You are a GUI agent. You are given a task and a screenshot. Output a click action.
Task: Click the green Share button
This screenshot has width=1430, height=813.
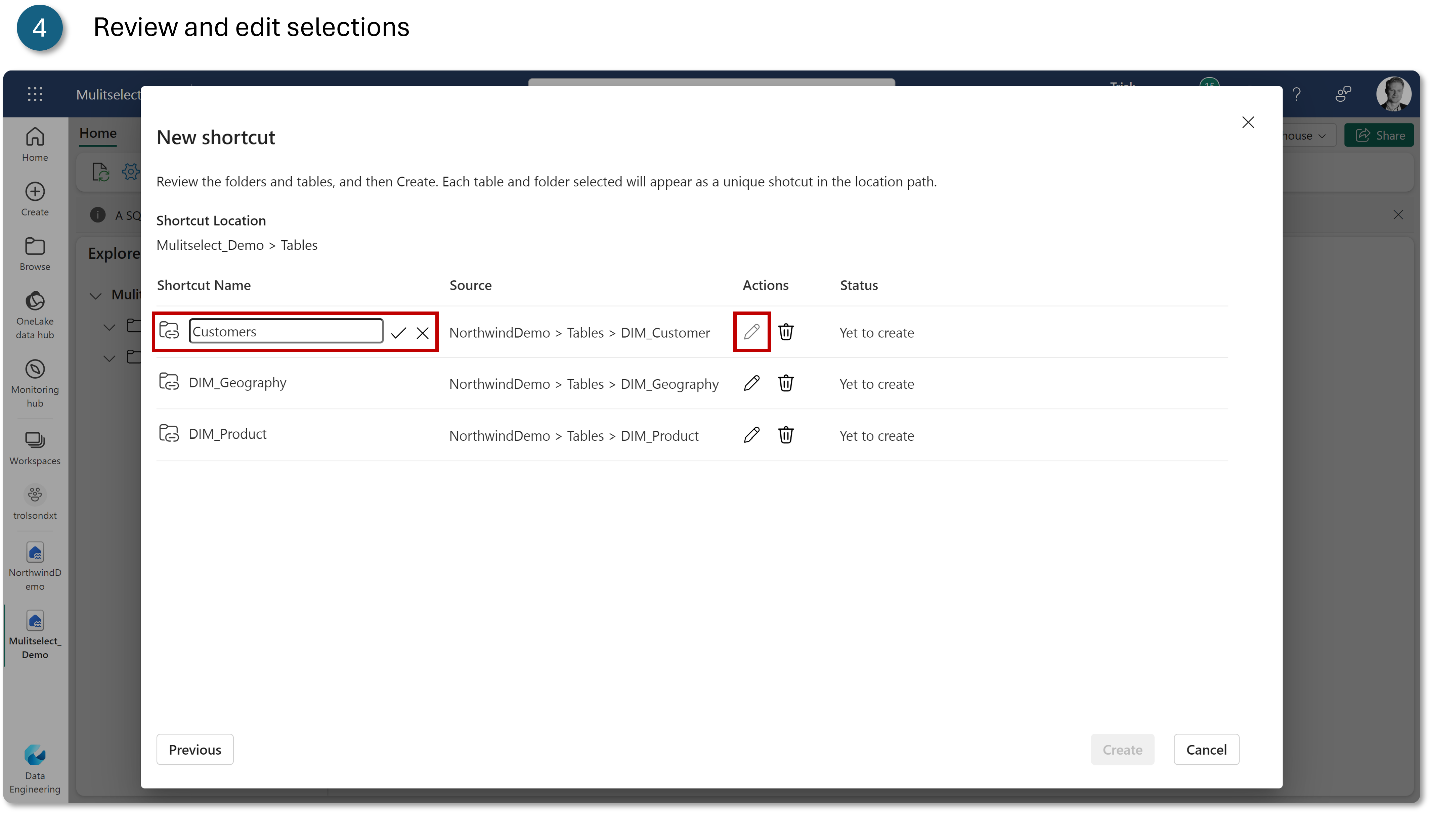tap(1378, 134)
